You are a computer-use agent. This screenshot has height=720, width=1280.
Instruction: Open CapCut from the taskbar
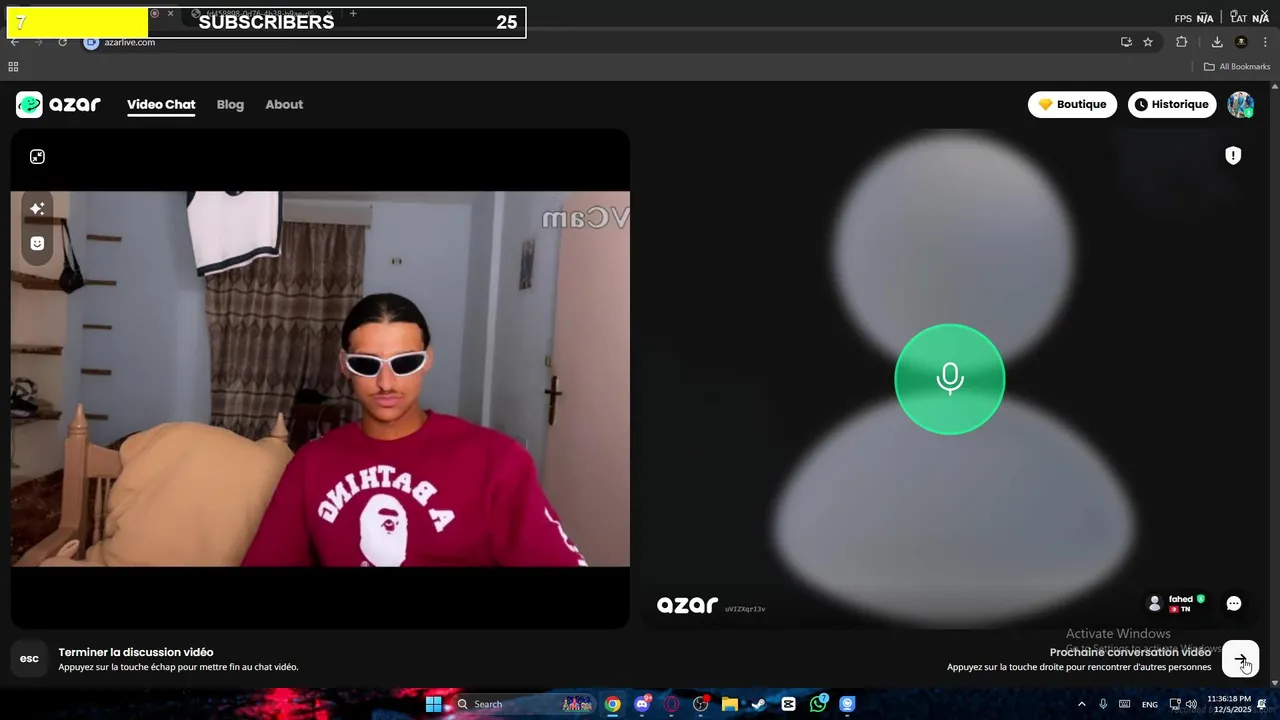point(788,704)
